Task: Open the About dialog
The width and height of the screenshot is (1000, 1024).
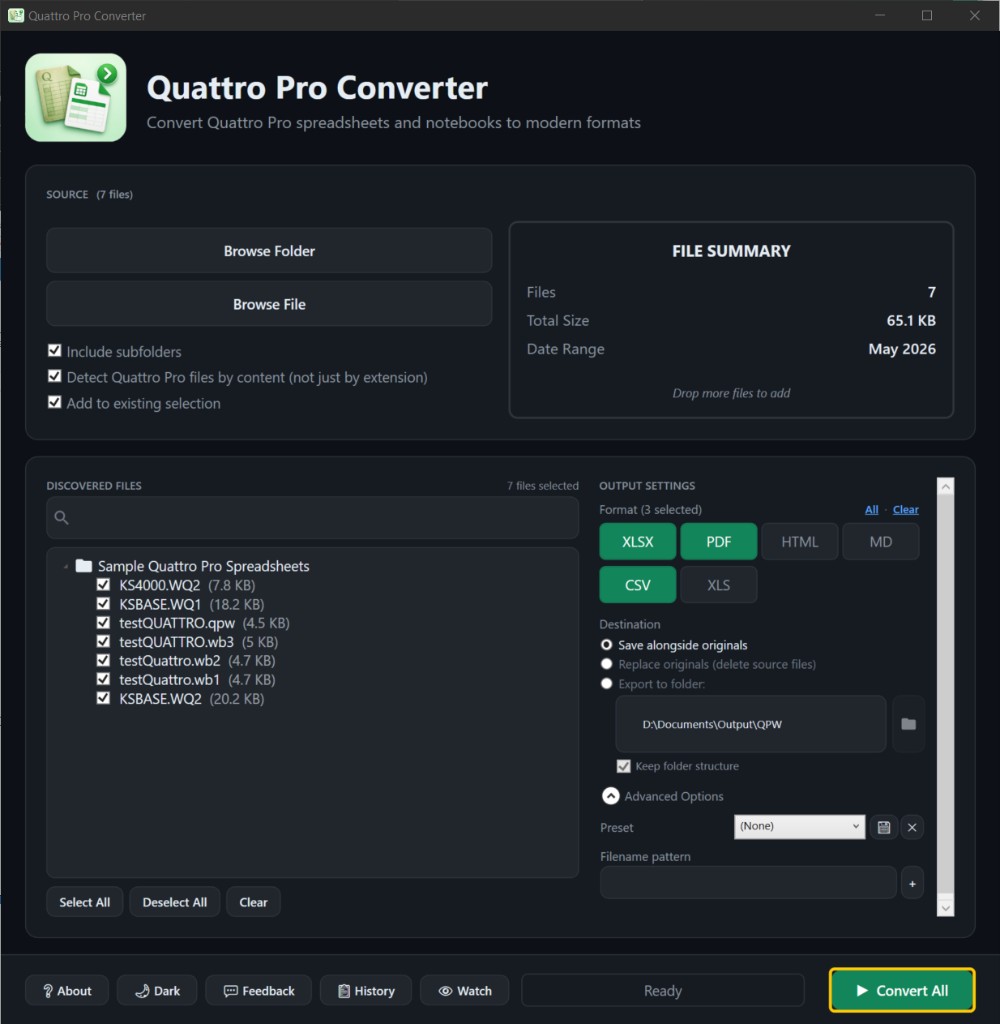Action: click(x=67, y=991)
